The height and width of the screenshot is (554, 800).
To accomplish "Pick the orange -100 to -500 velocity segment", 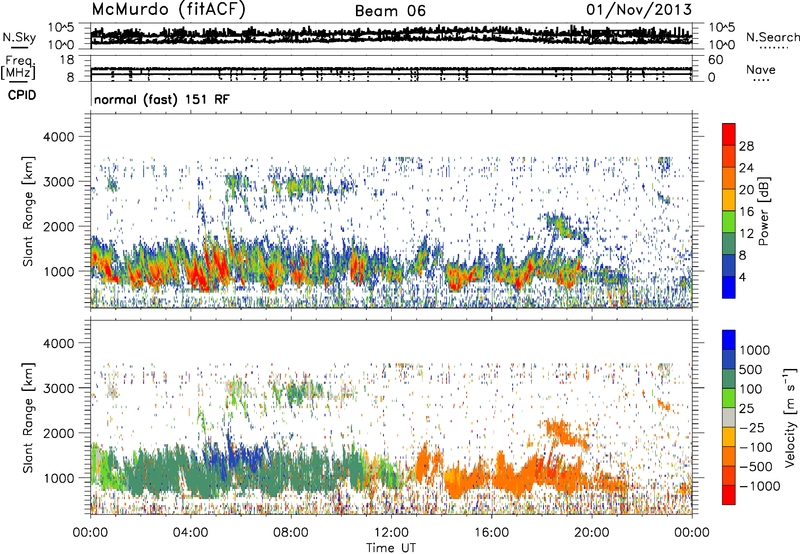I will point(729,457).
